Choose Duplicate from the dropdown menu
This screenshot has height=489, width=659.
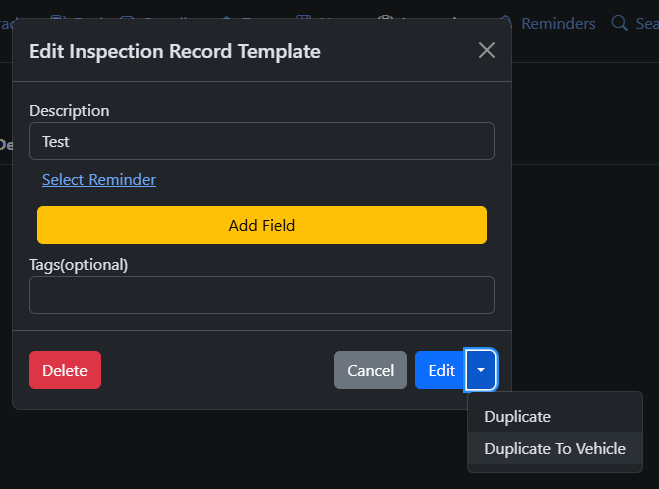518,416
